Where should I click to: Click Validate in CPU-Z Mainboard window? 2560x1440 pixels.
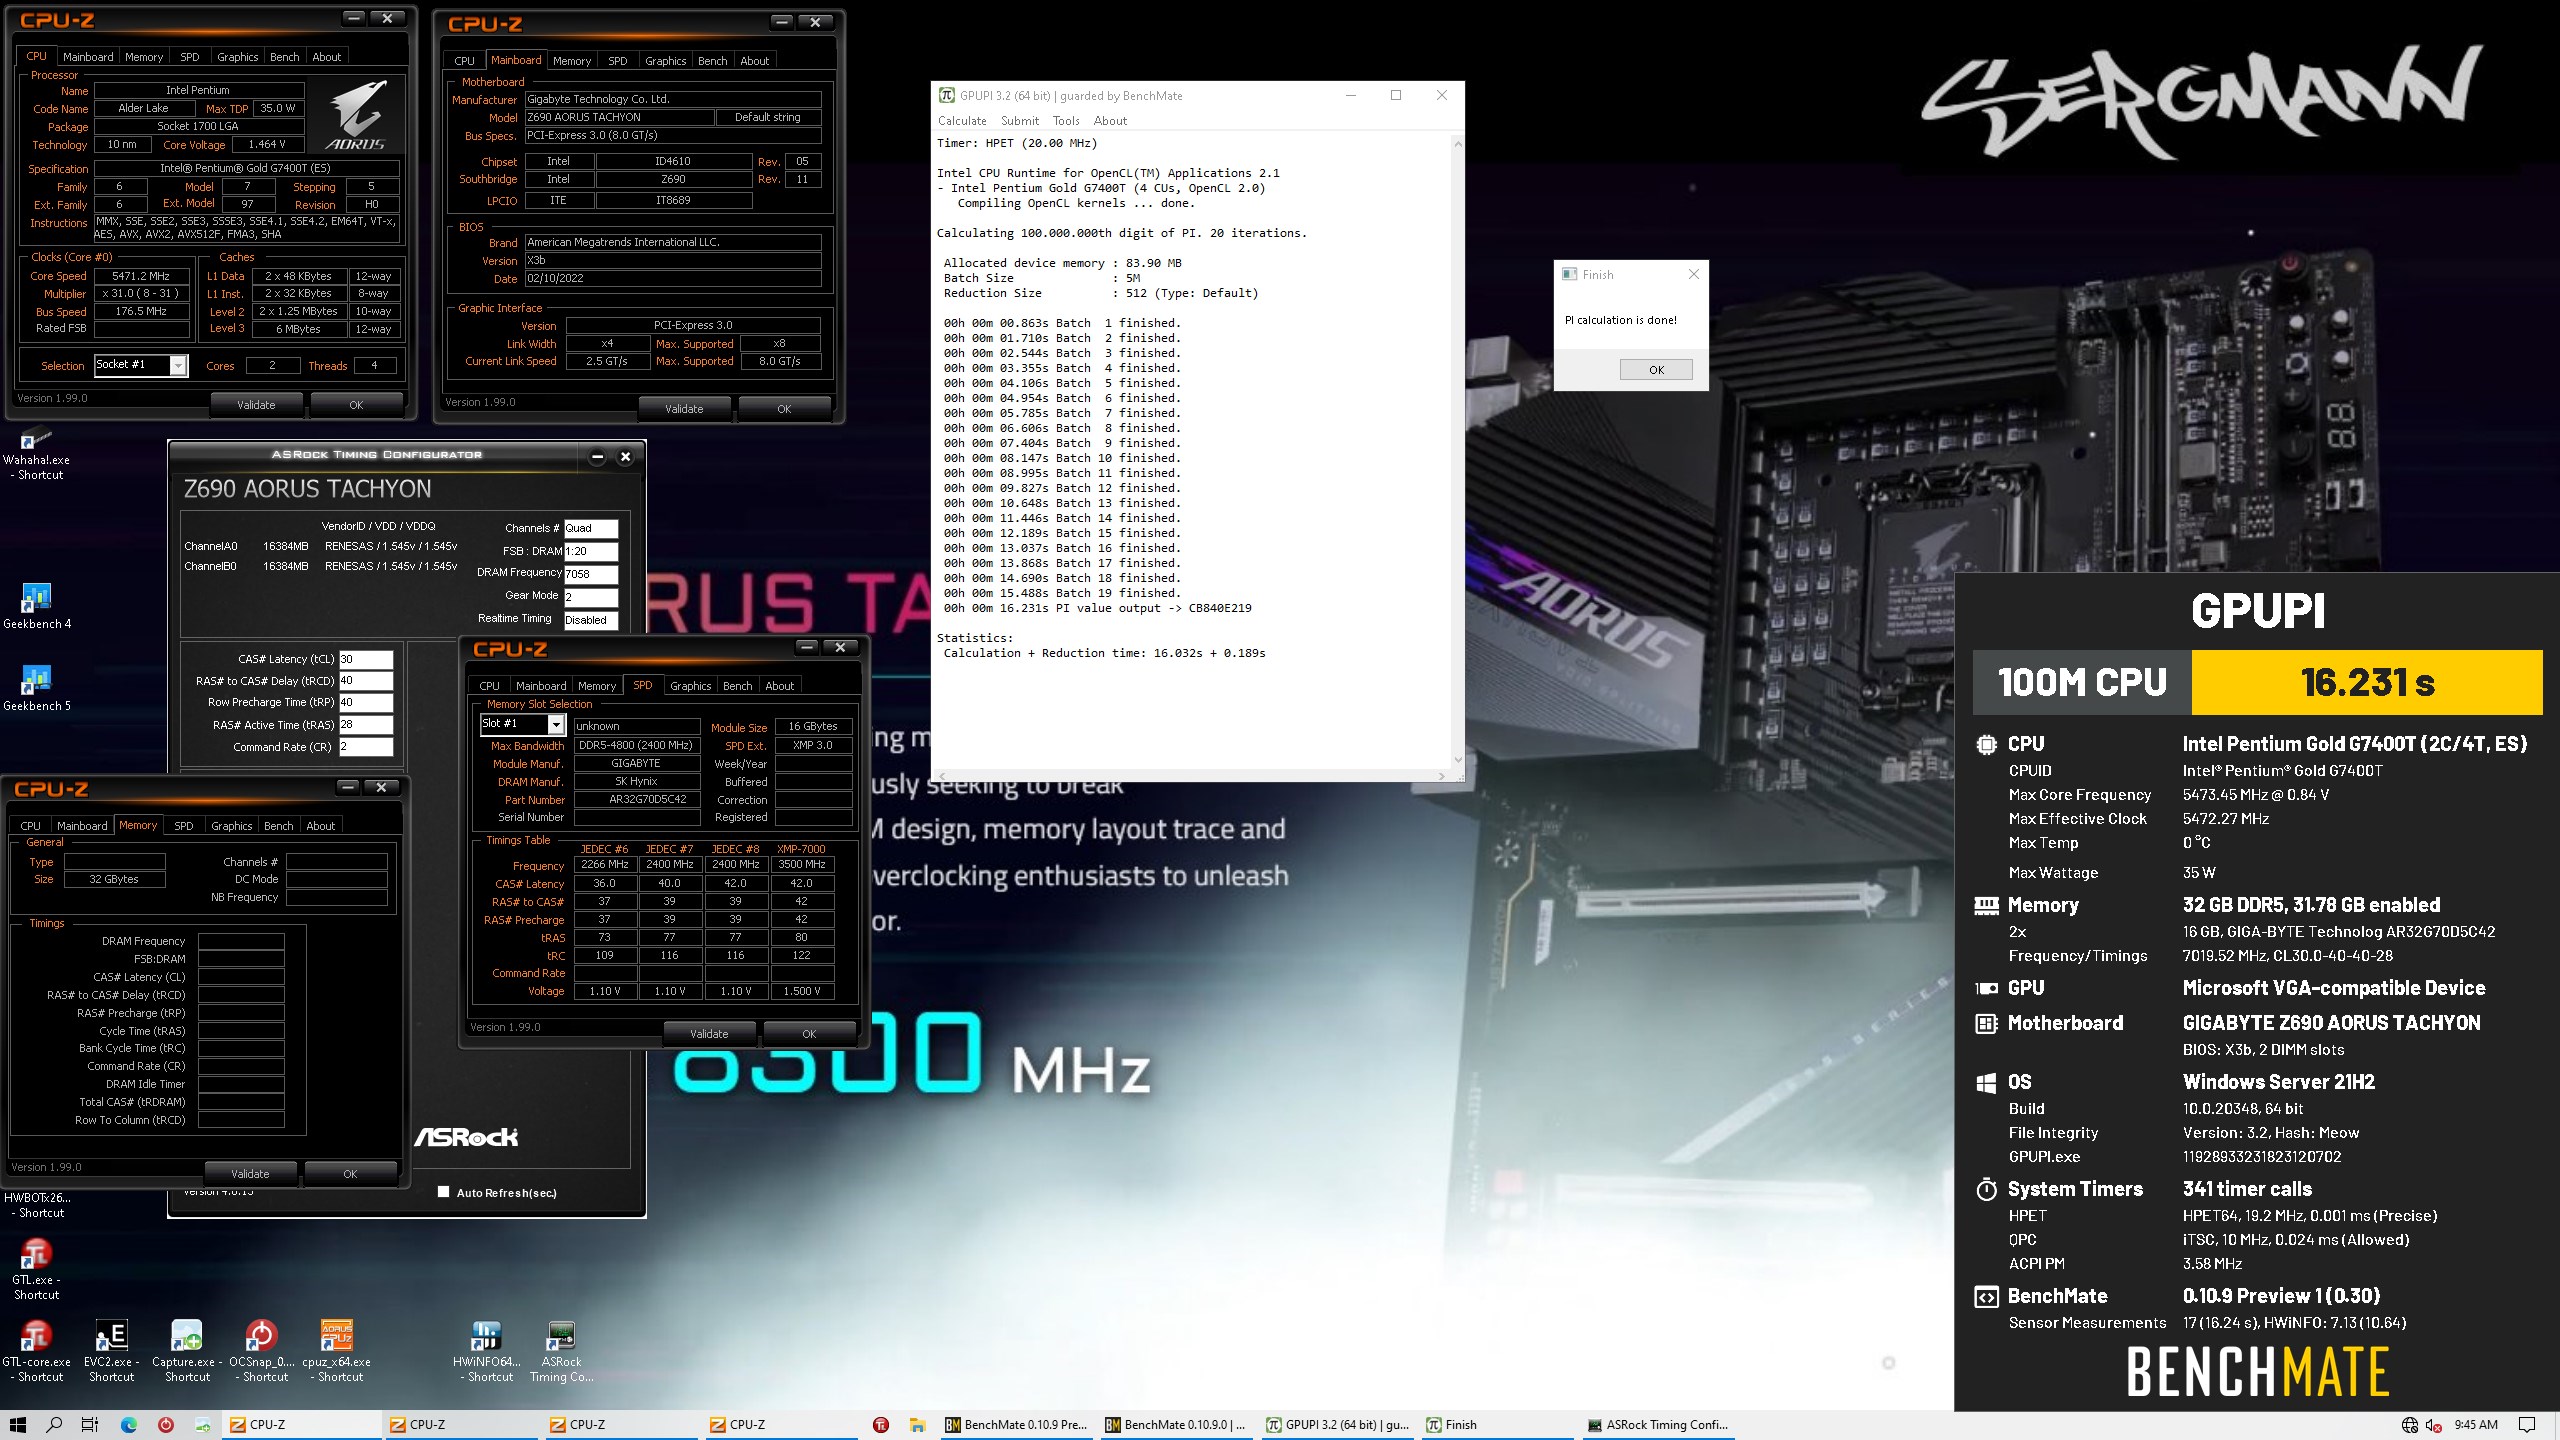[684, 409]
